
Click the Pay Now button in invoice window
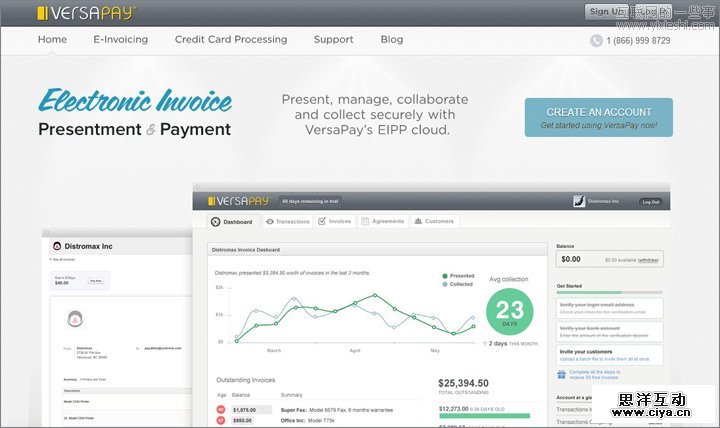(x=96, y=280)
